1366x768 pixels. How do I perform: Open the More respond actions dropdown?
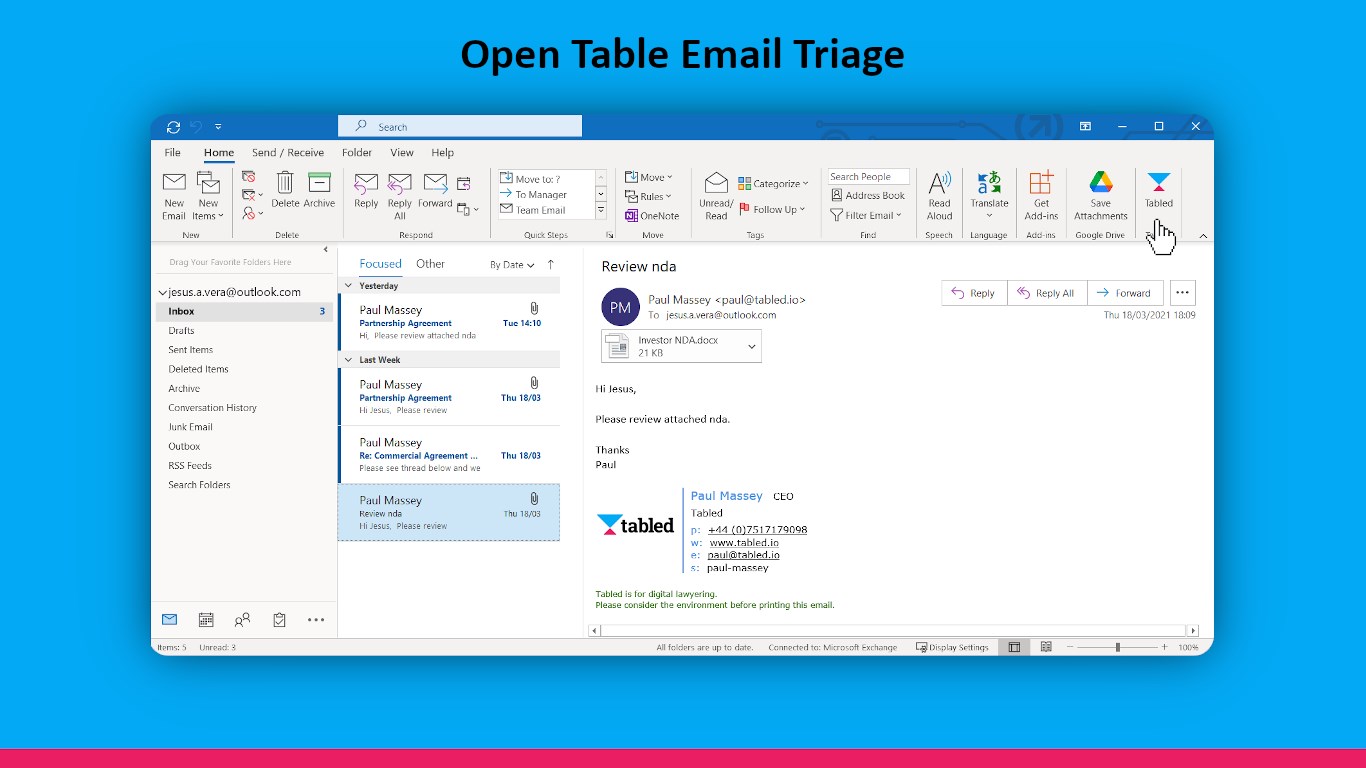pyautogui.click(x=467, y=209)
